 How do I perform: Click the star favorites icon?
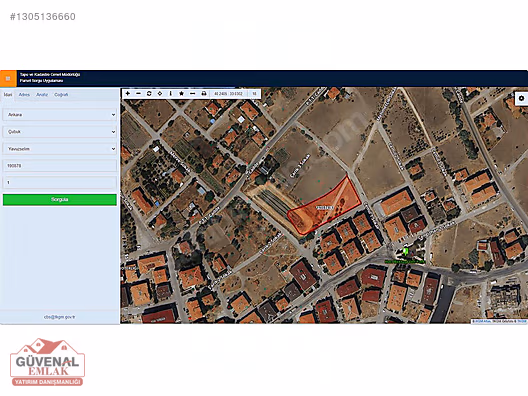pyautogui.click(x=182, y=94)
